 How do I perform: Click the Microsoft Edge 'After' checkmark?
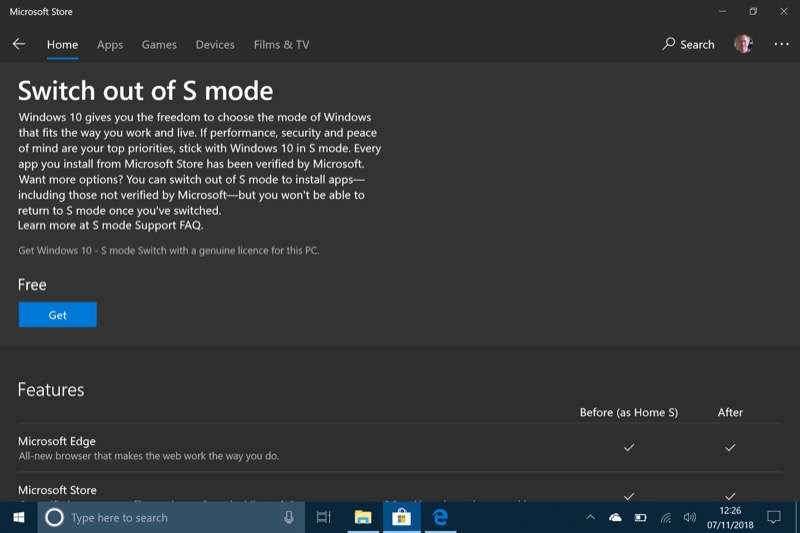pos(730,447)
